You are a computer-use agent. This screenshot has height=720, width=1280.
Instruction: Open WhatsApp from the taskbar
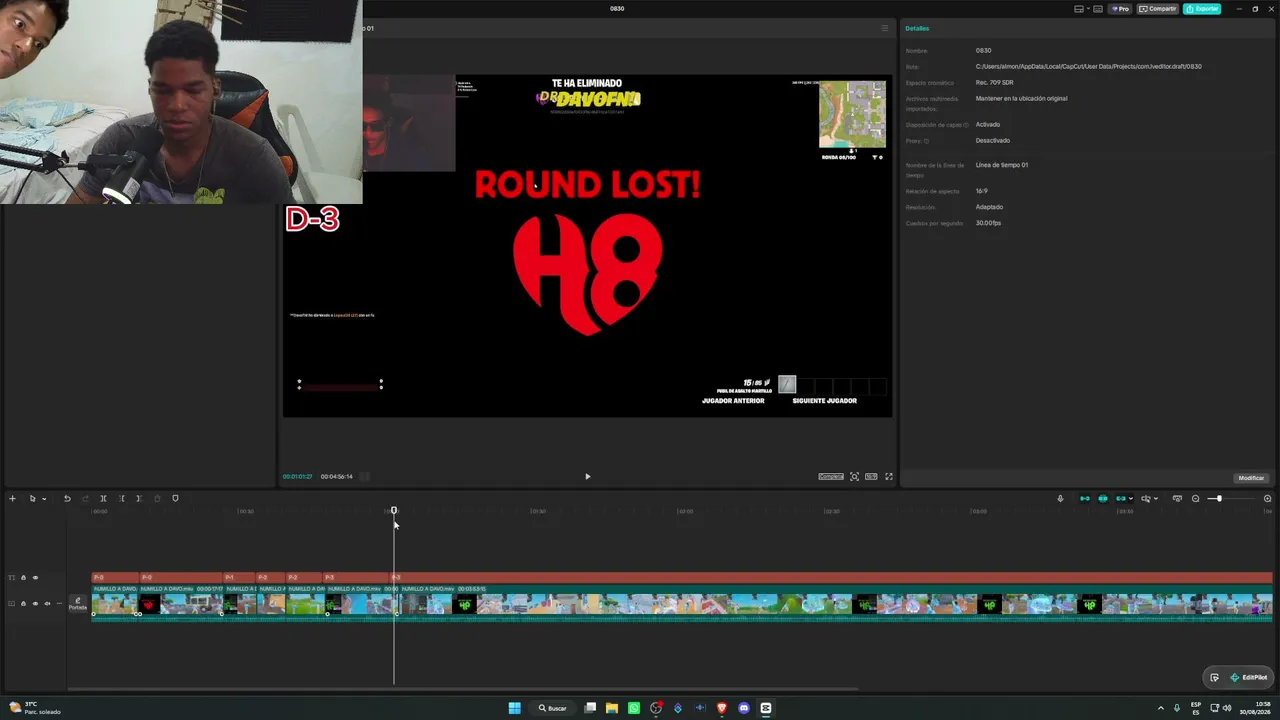634,708
